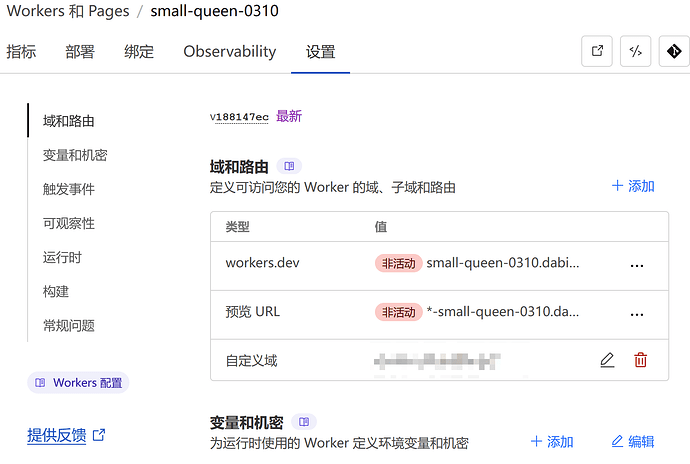Switch to the 部署 tab
This screenshot has height=464, width=690.
click(81, 52)
